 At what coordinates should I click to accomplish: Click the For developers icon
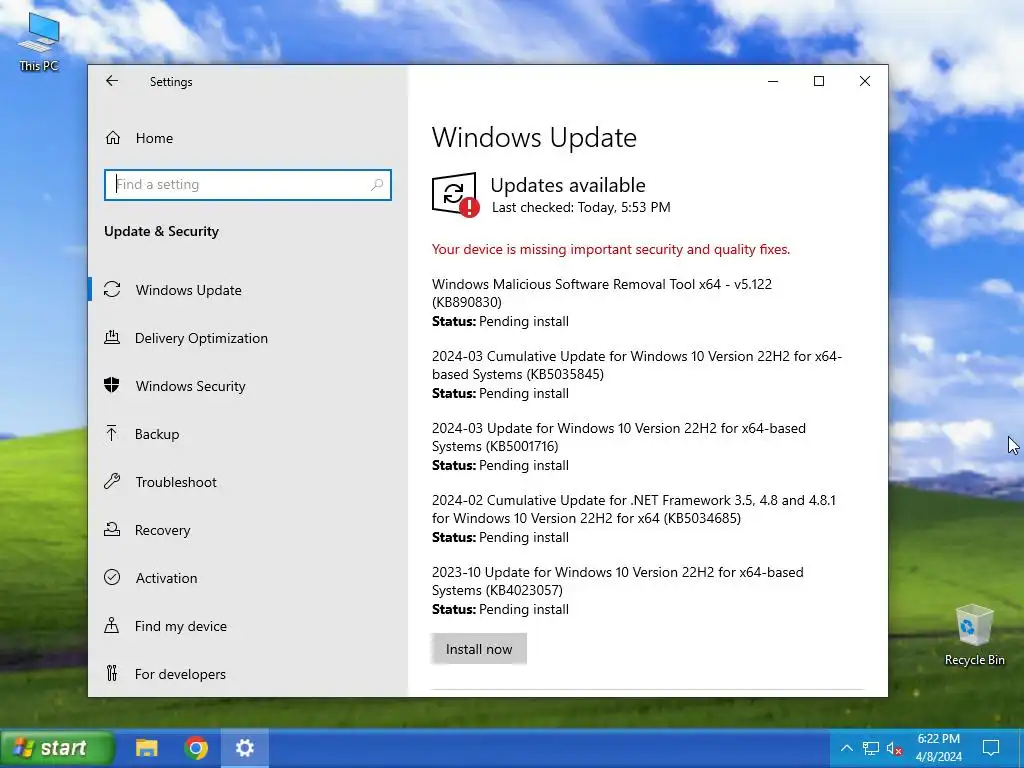(x=112, y=673)
